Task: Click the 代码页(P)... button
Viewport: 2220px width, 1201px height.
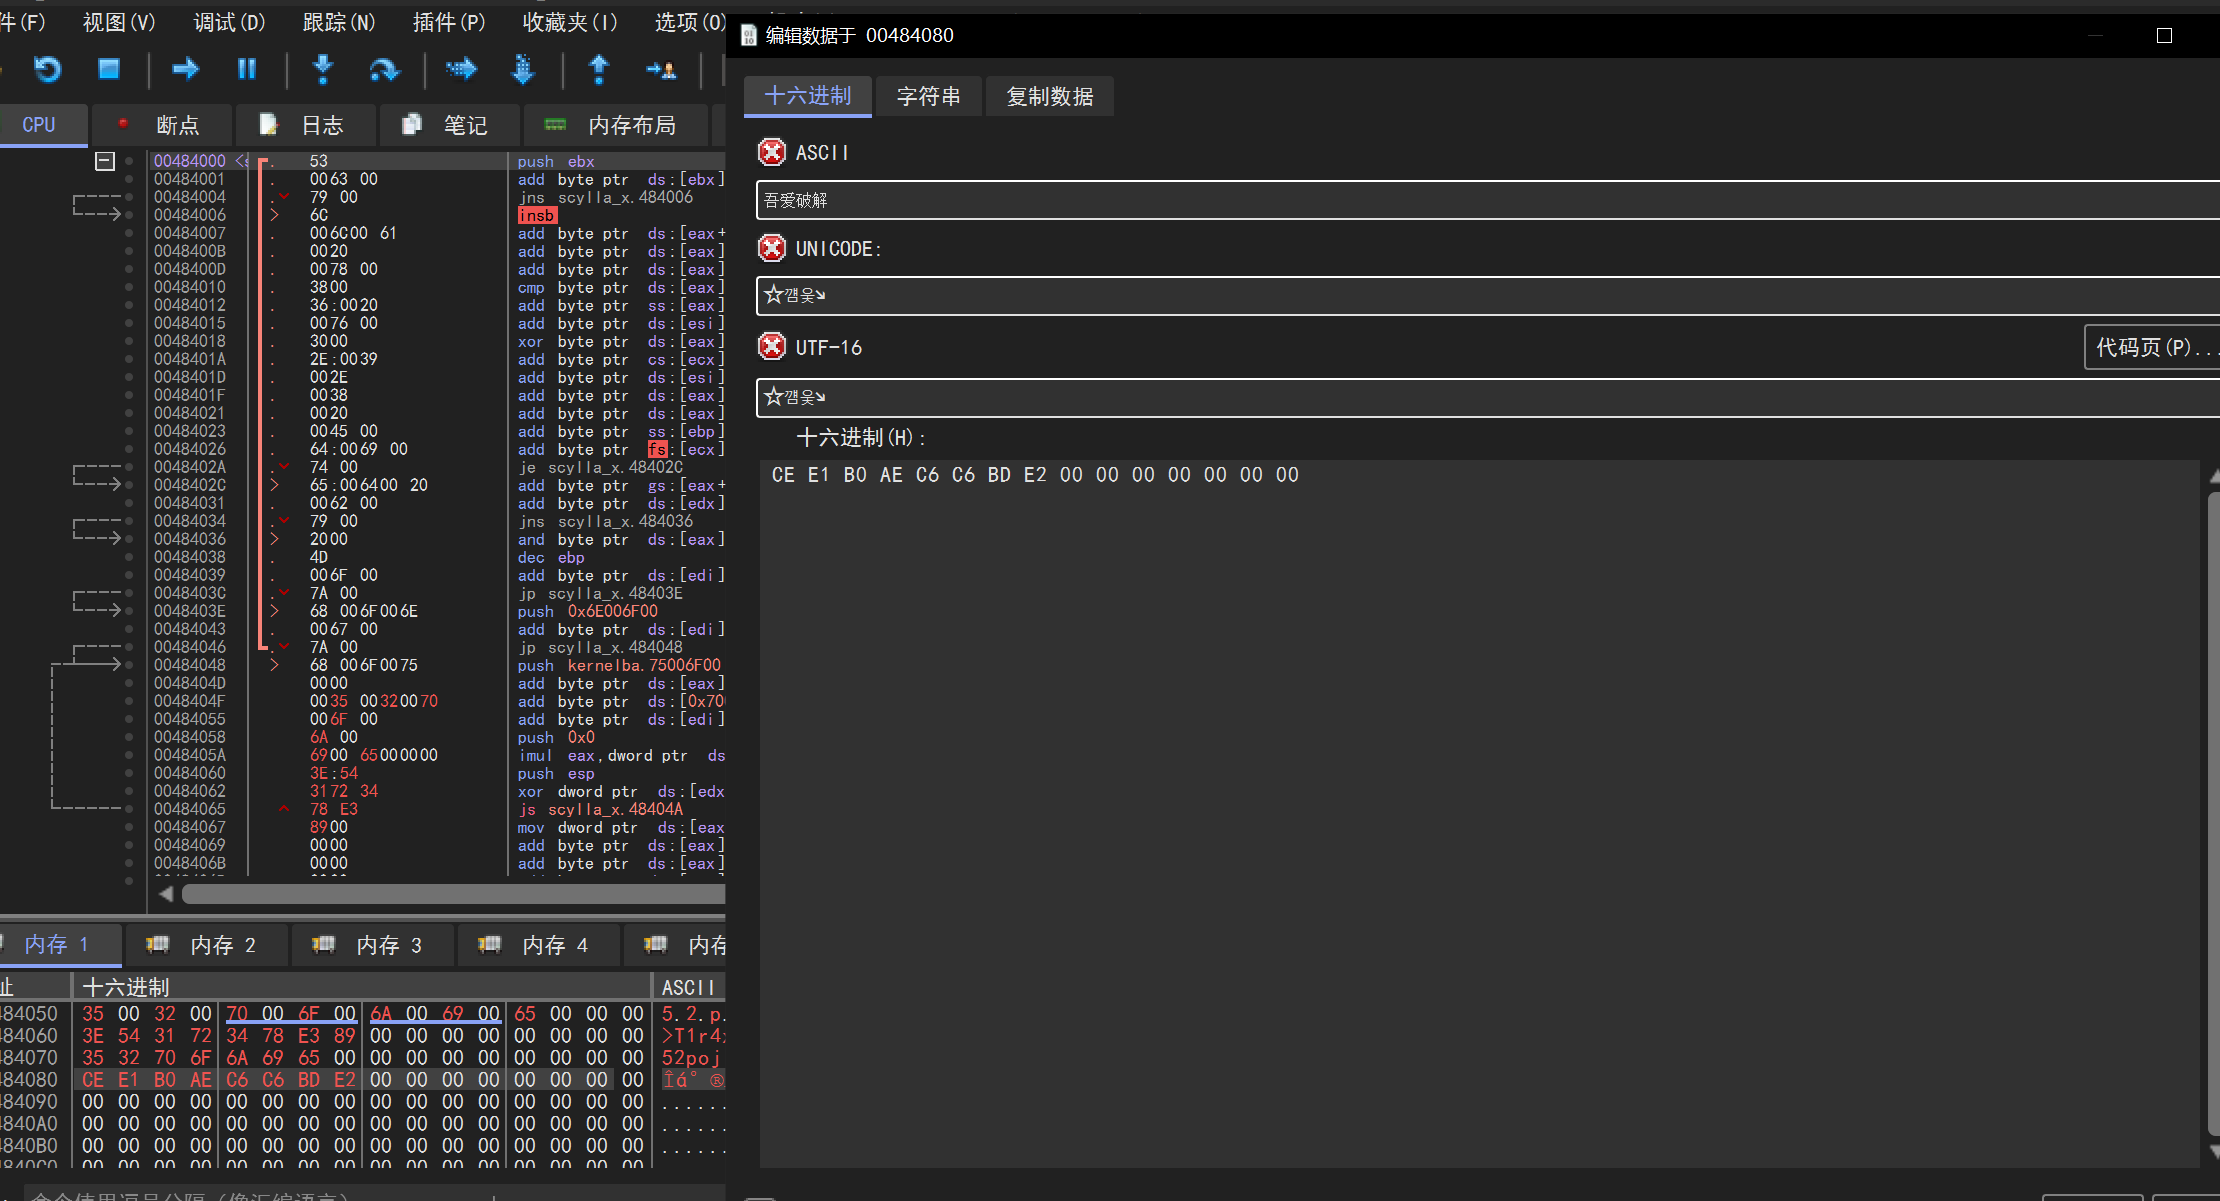Action: pos(2152,347)
